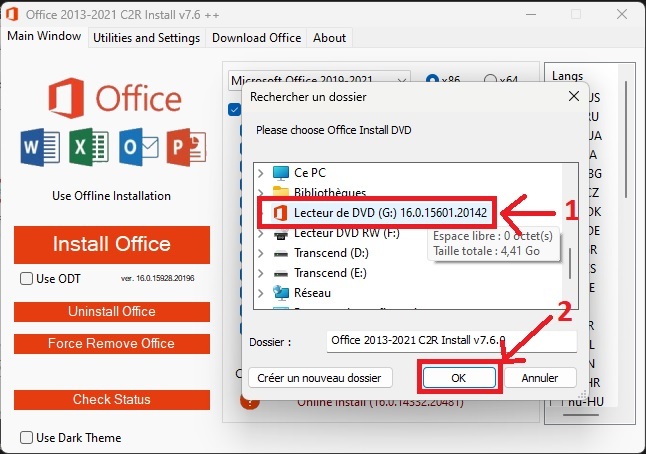Viewport: 646px width, 454px height.
Task: Toggle the hu-HU language checkbox
Action: click(554, 402)
